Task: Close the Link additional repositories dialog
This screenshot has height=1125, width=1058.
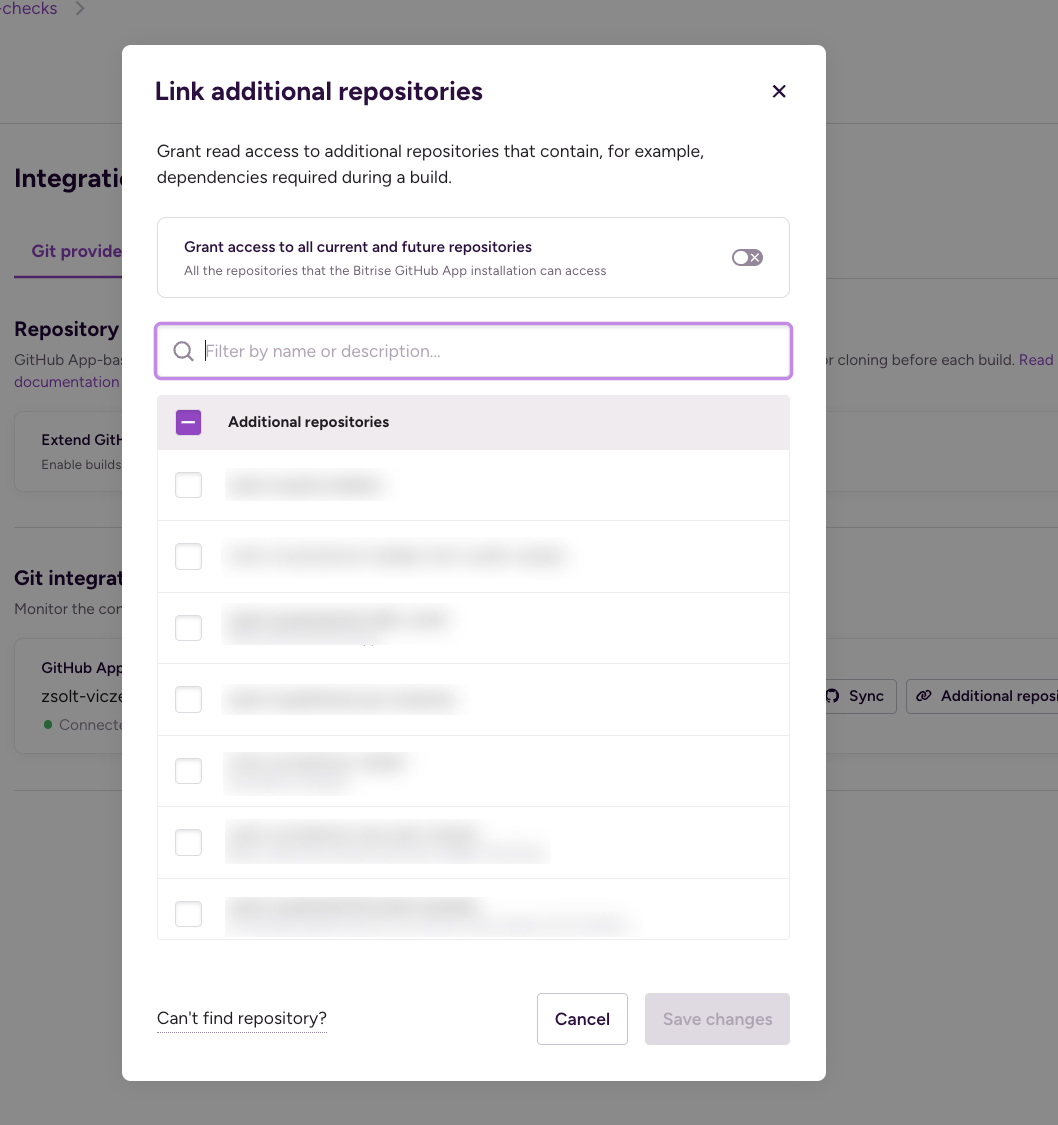Action: pos(779,91)
